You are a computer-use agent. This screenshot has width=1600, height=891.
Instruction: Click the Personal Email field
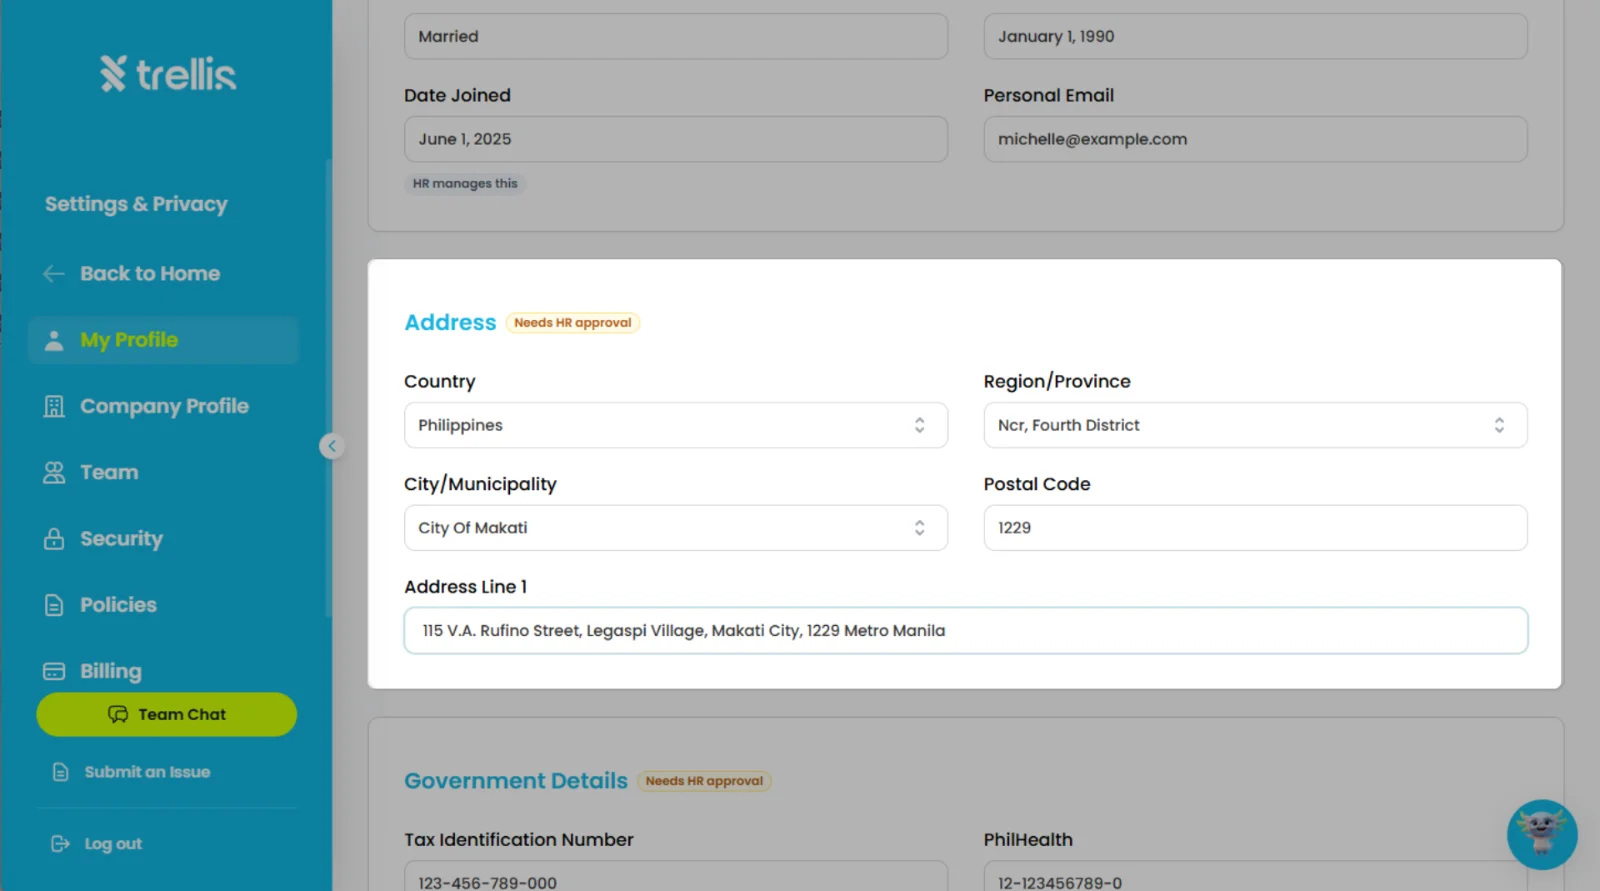(1255, 139)
